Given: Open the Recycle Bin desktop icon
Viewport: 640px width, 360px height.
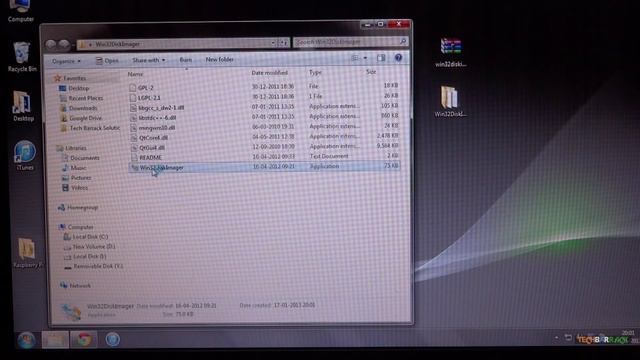Looking at the screenshot, I should [x=22, y=56].
